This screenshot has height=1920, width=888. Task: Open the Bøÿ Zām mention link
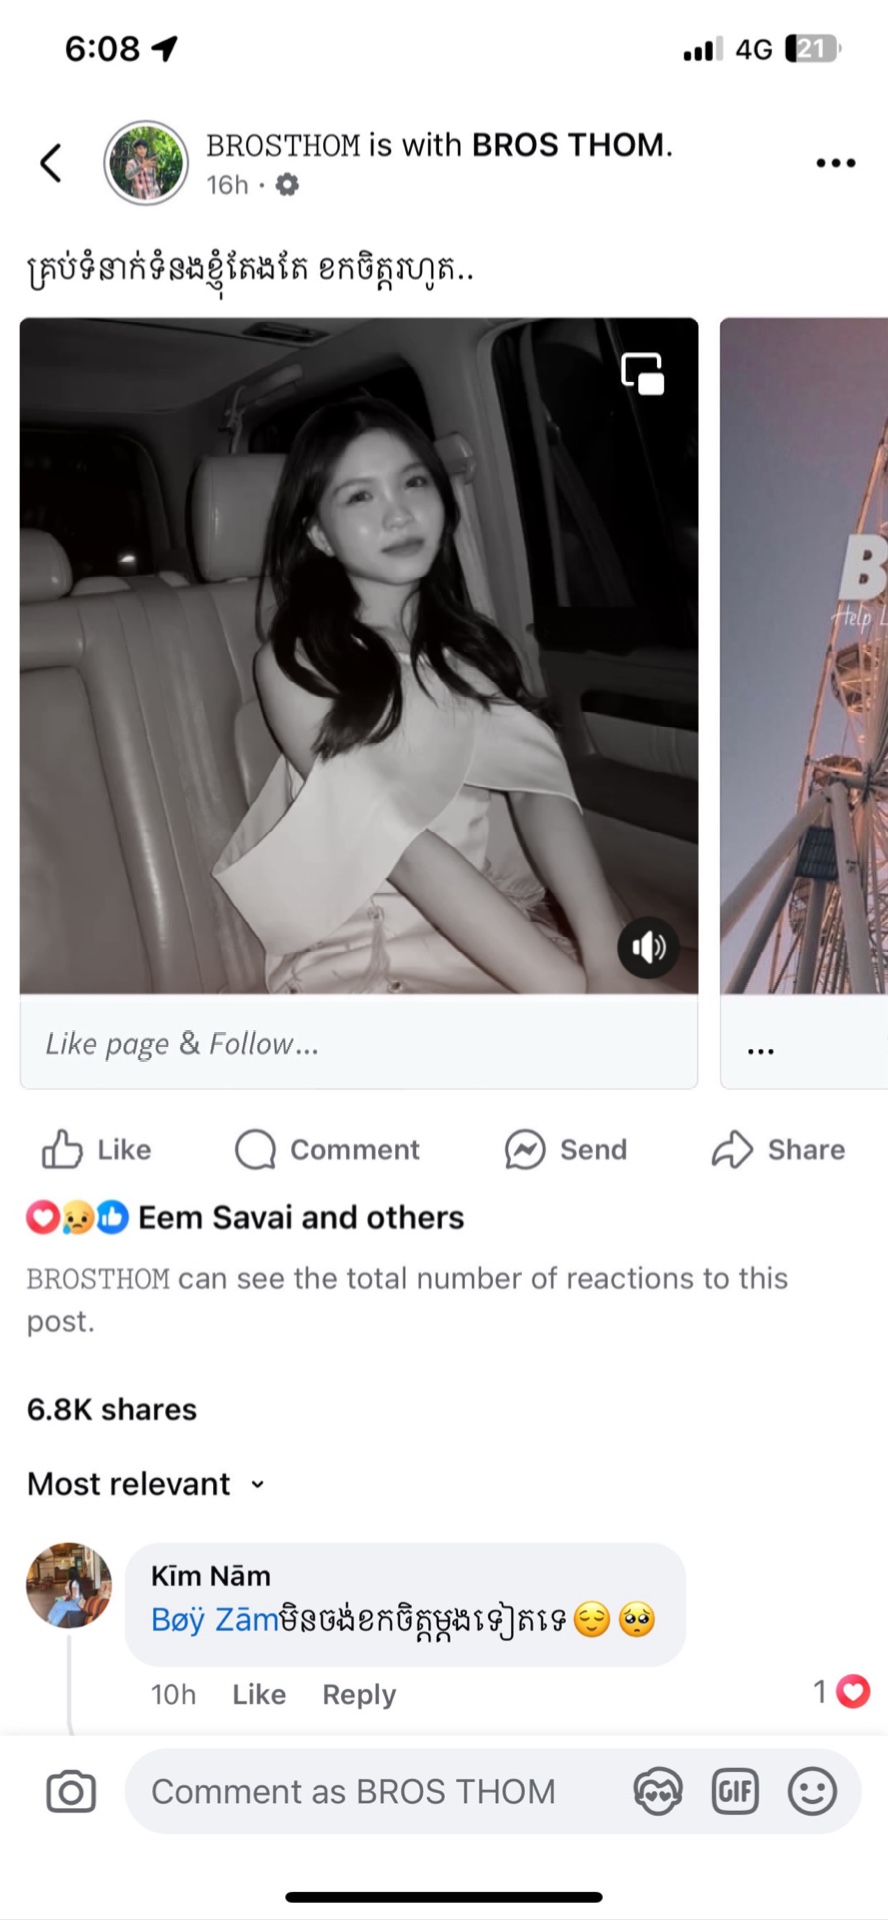[x=214, y=1619]
